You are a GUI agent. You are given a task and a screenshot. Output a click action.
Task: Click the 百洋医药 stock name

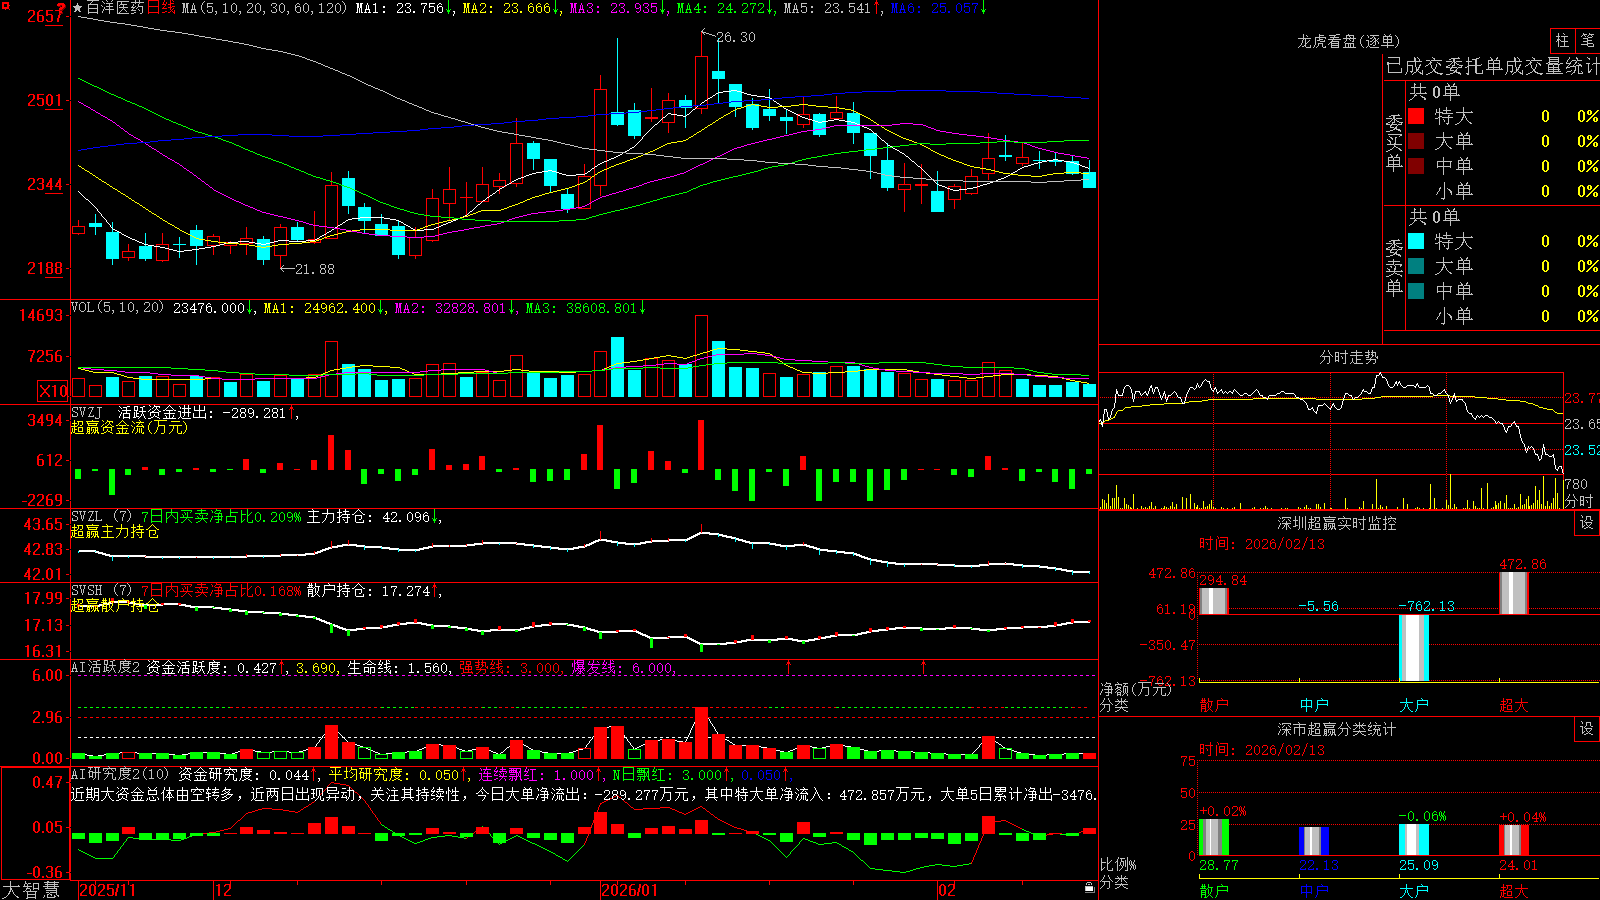(115, 8)
